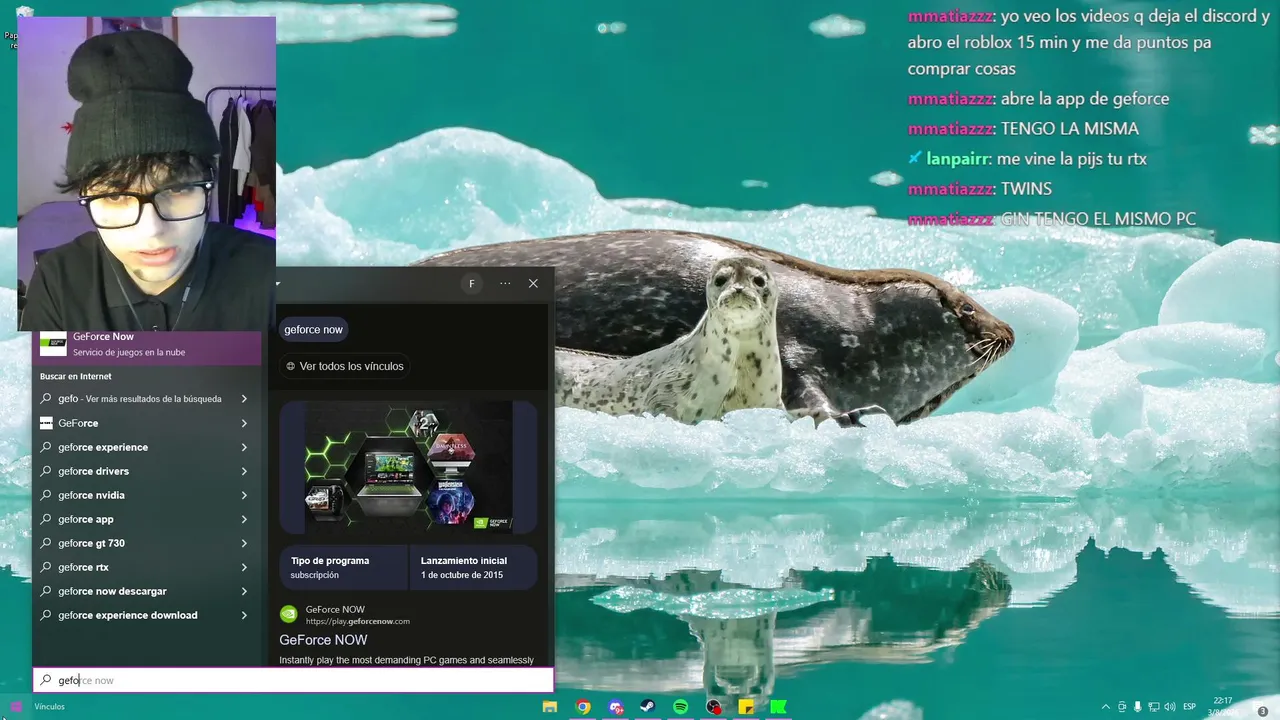Screen dimensions: 1280x720
Task: Click the 'Lanzamiento inicial' info card
Action: click(473, 567)
